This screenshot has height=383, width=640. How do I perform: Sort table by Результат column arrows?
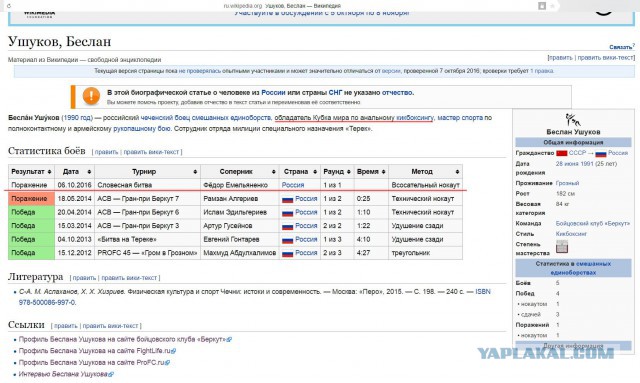pos(49,172)
